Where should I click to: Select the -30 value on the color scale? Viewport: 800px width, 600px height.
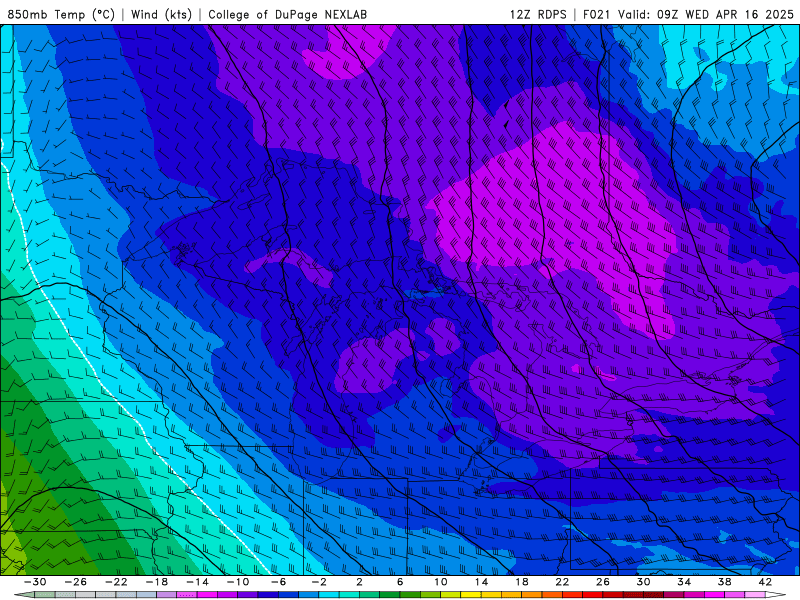click(x=35, y=582)
